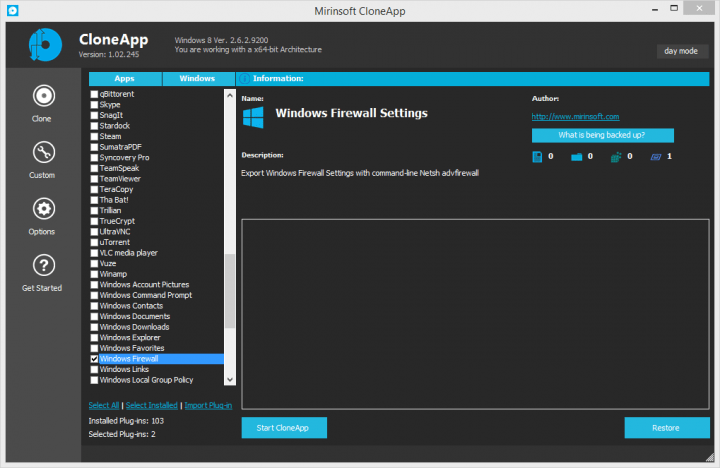Select the Windows Favorites entry
The width and height of the screenshot is (720, 468).
pyautogui.click(x=132, y=348)
